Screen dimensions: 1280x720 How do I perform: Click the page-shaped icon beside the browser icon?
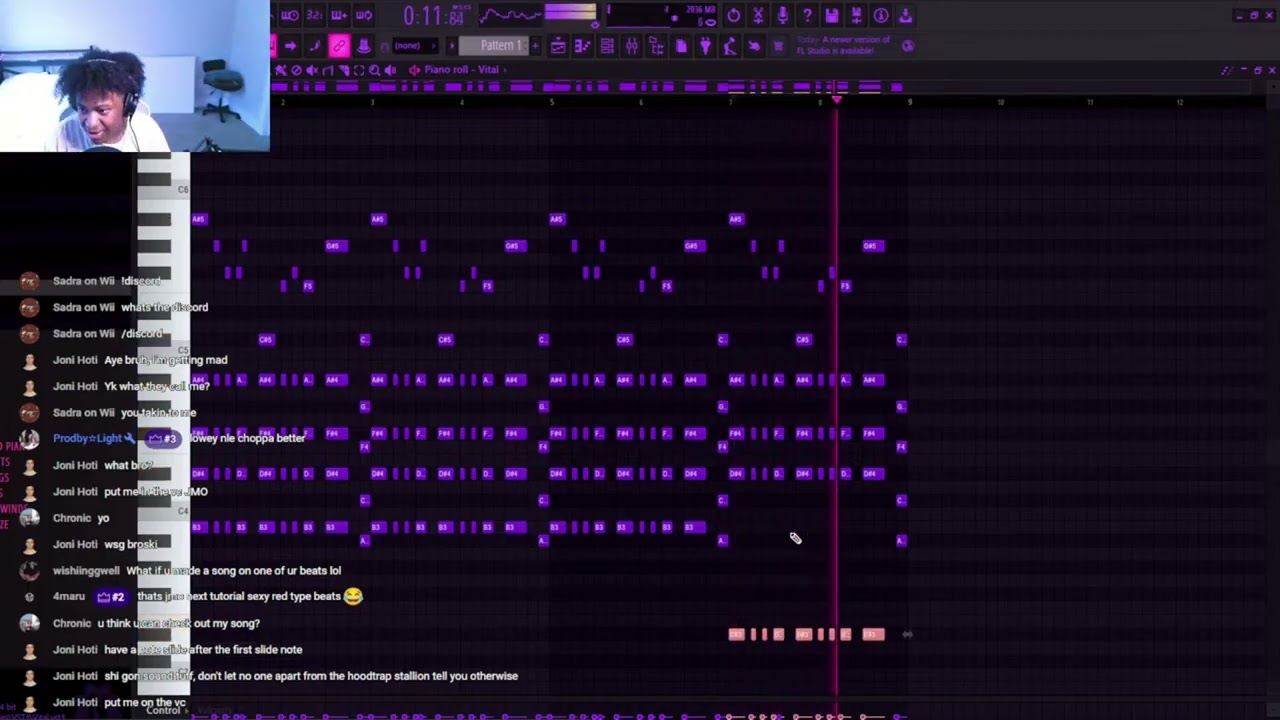[680, 46]
